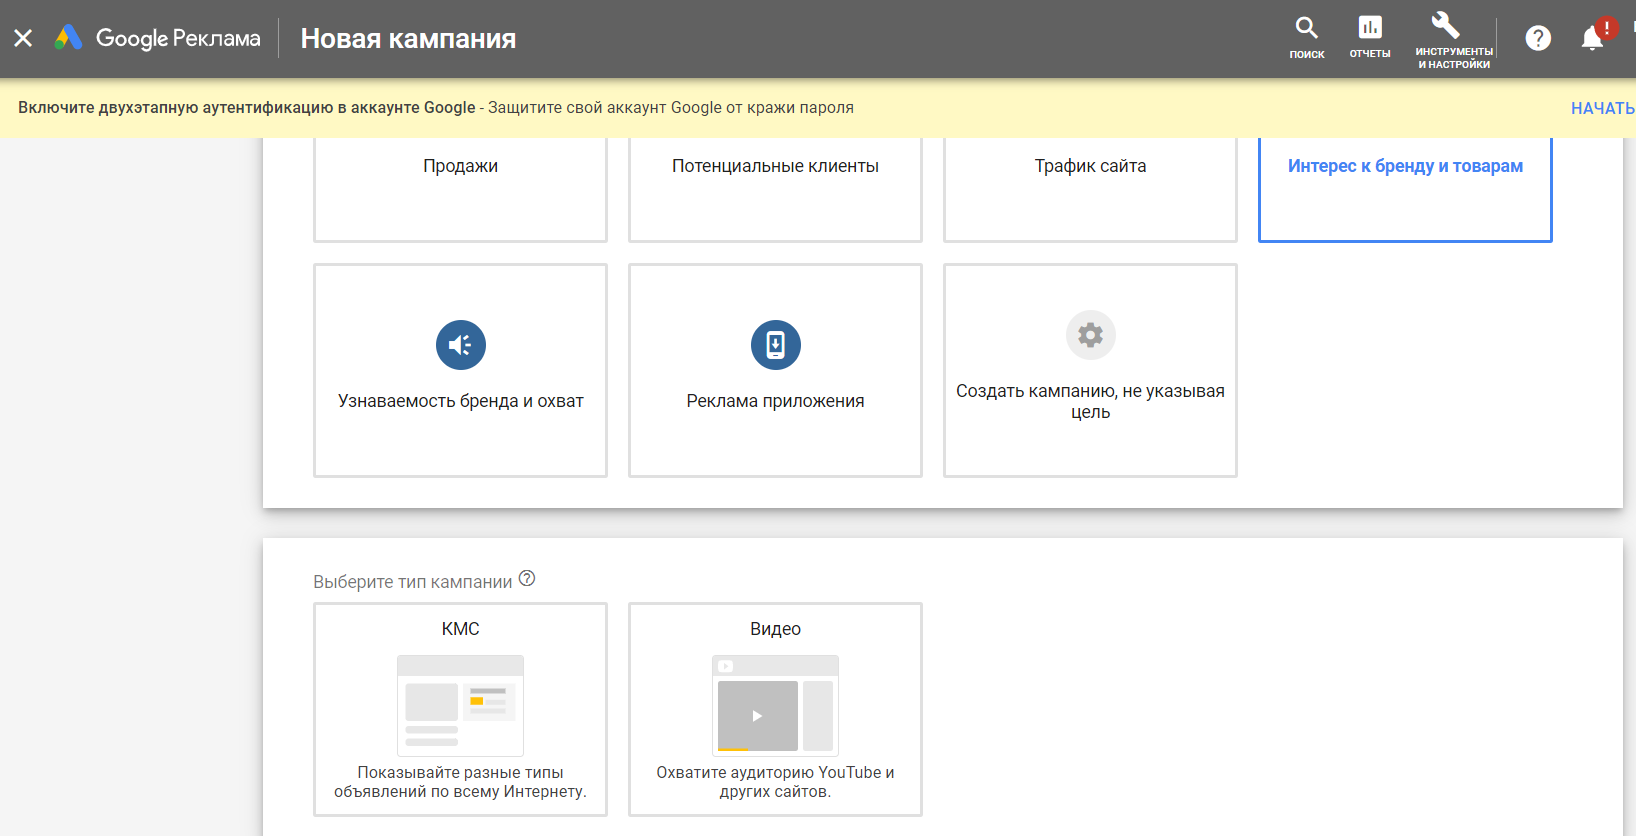
Task: Click the help question mark icon
Action: pyautogui.click(x=1537, y=38)
